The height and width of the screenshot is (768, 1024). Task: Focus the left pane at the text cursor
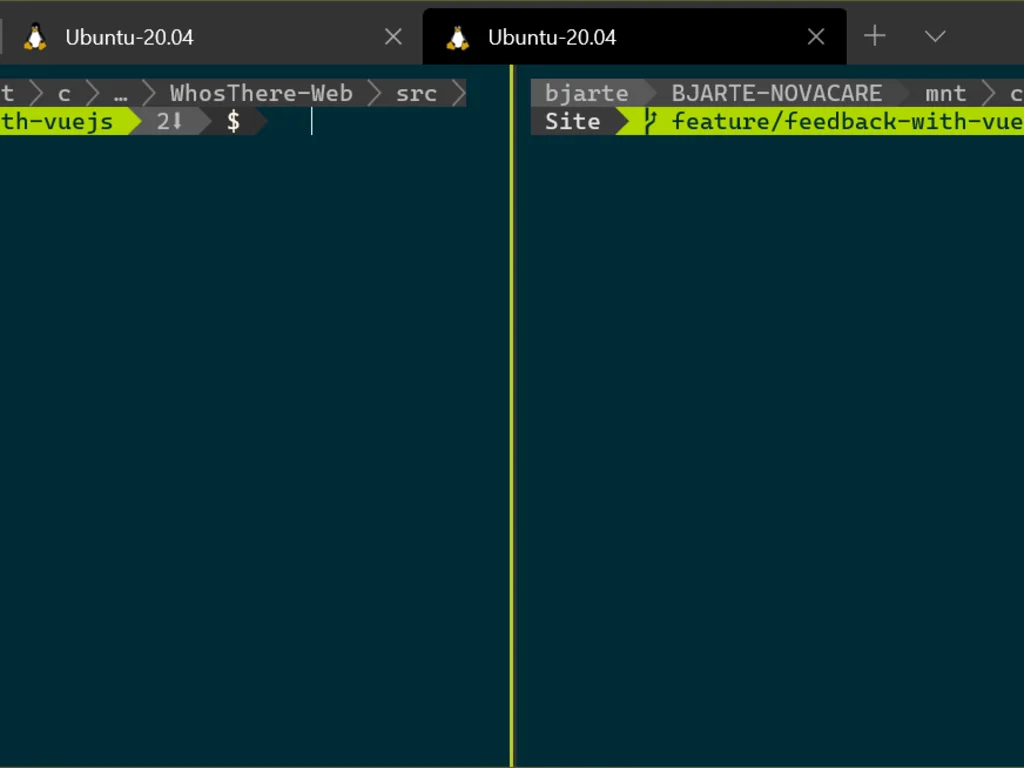click(x=312, y=121)
